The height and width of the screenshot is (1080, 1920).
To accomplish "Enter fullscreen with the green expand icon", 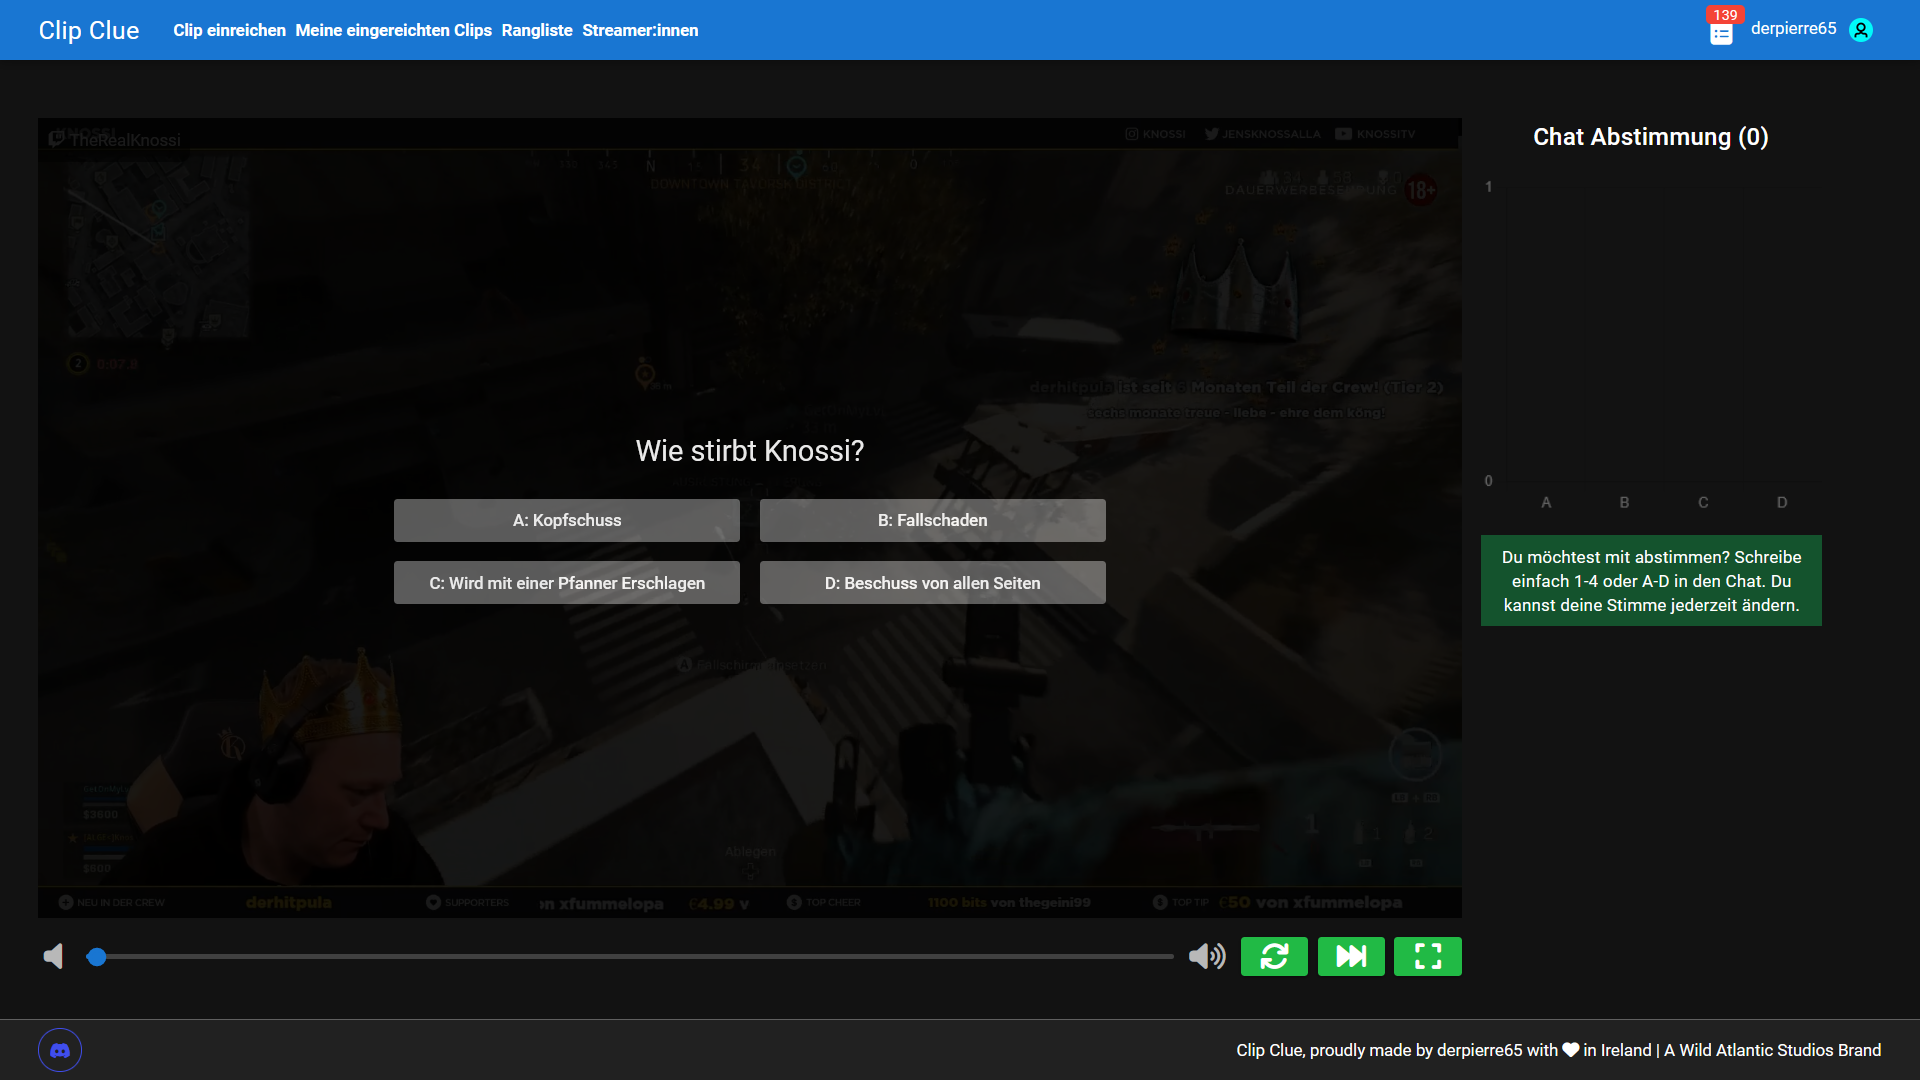I will click(1428, 956).
